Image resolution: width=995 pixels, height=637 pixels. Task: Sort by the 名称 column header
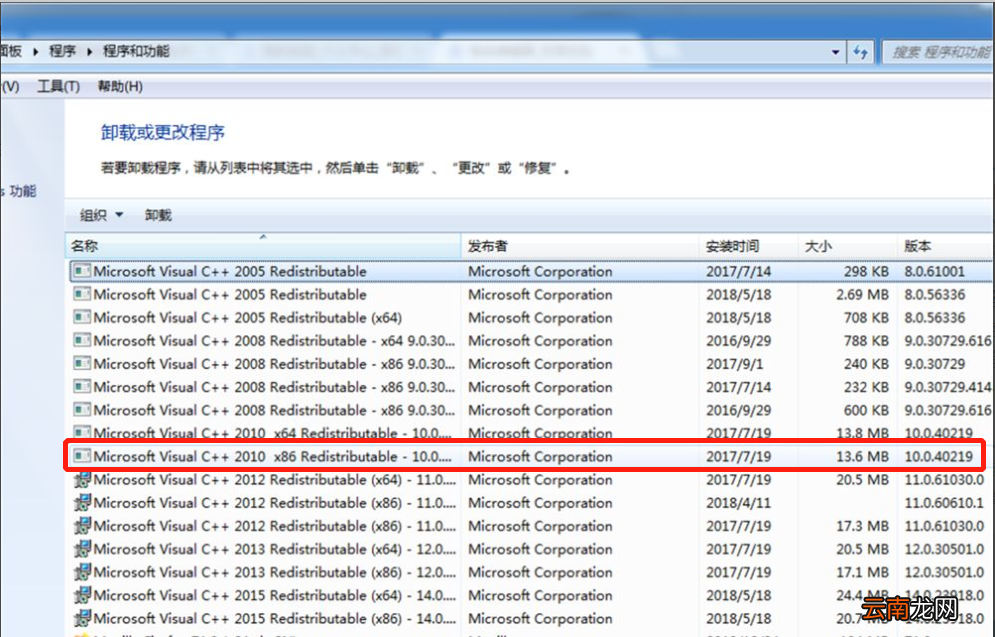click(263, 246)
